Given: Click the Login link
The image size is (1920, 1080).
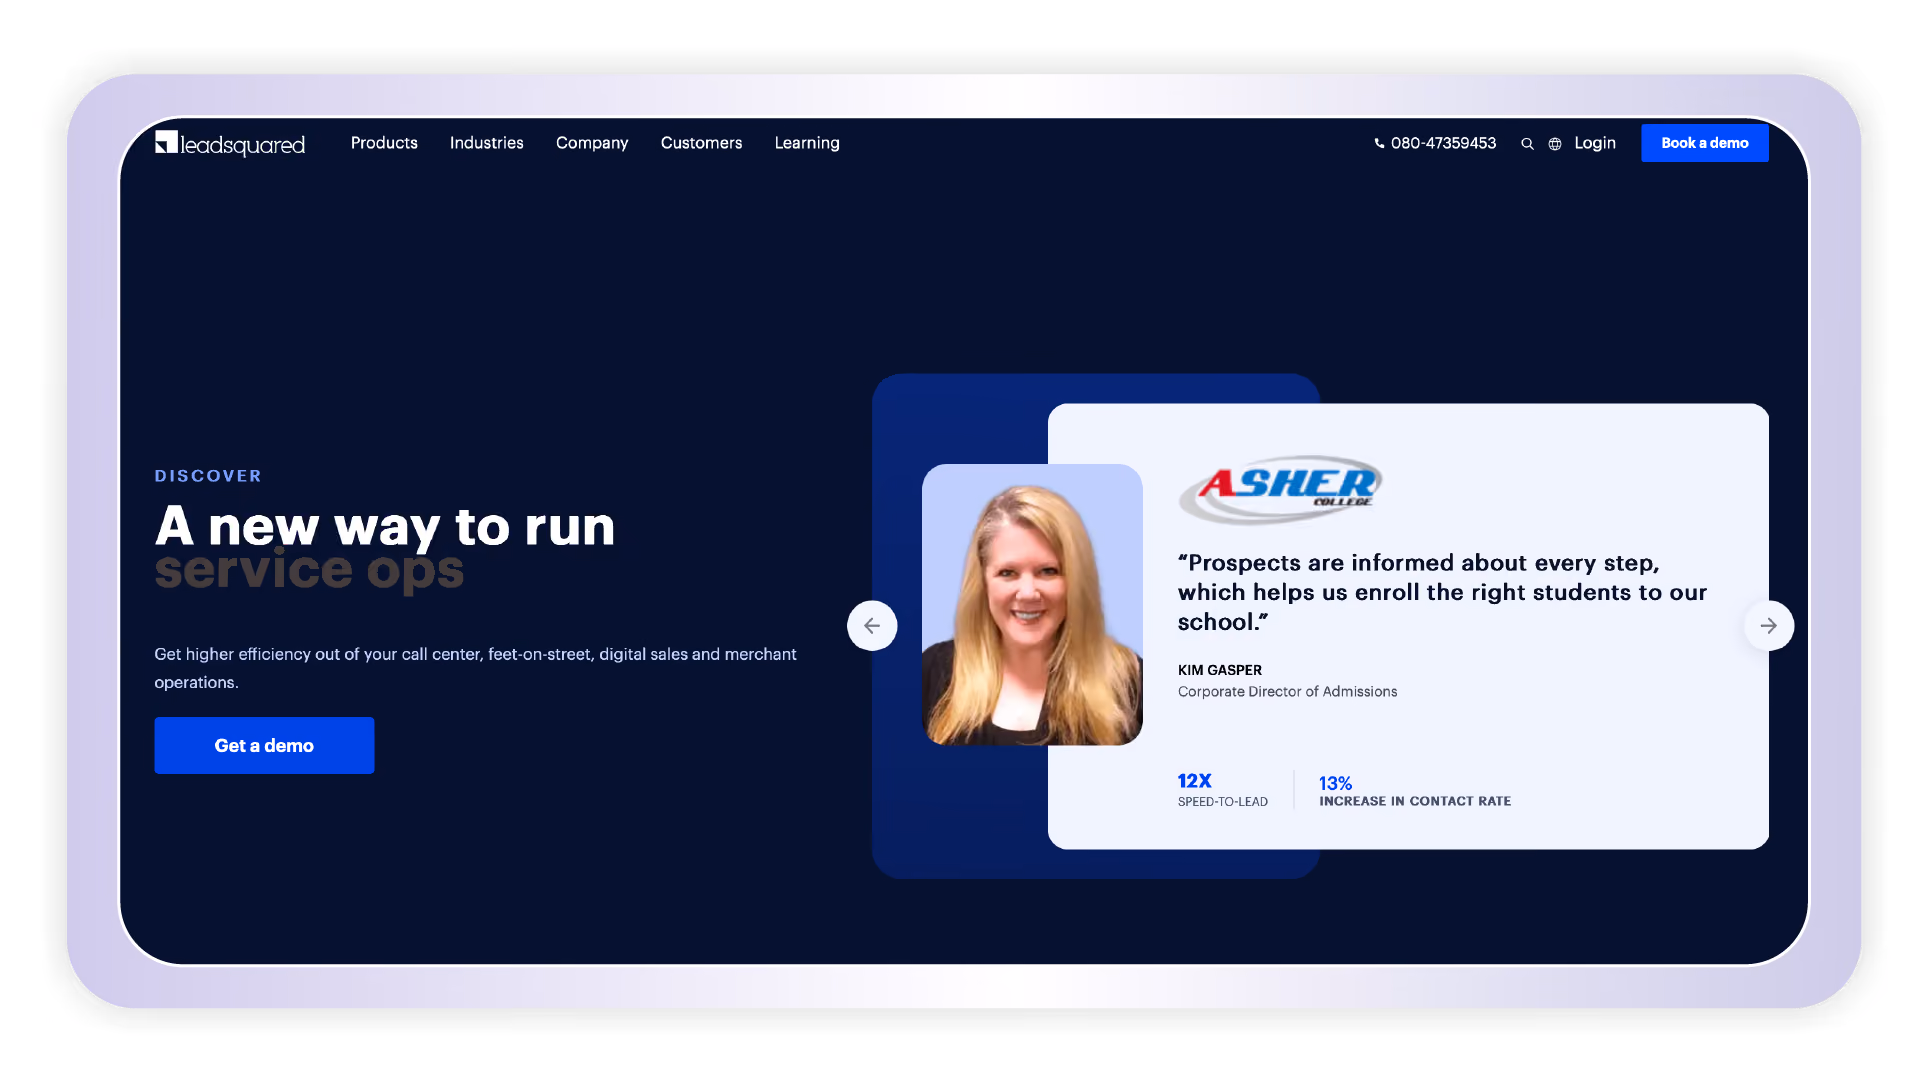Looking at the screenshot, I should click(1595, 143).
